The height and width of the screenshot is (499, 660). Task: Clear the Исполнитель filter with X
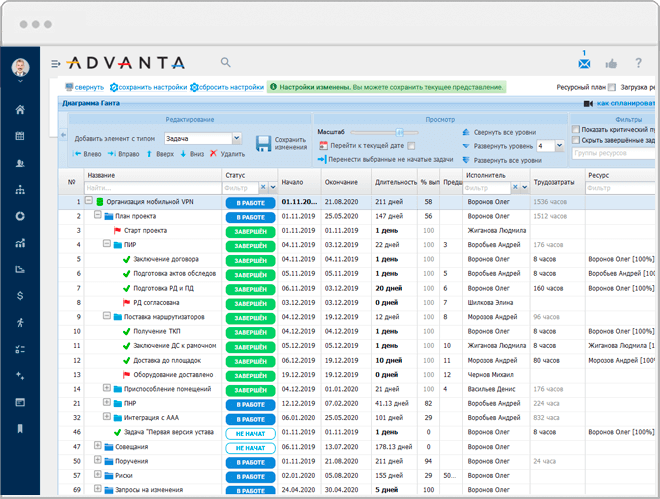coord(515,187)
